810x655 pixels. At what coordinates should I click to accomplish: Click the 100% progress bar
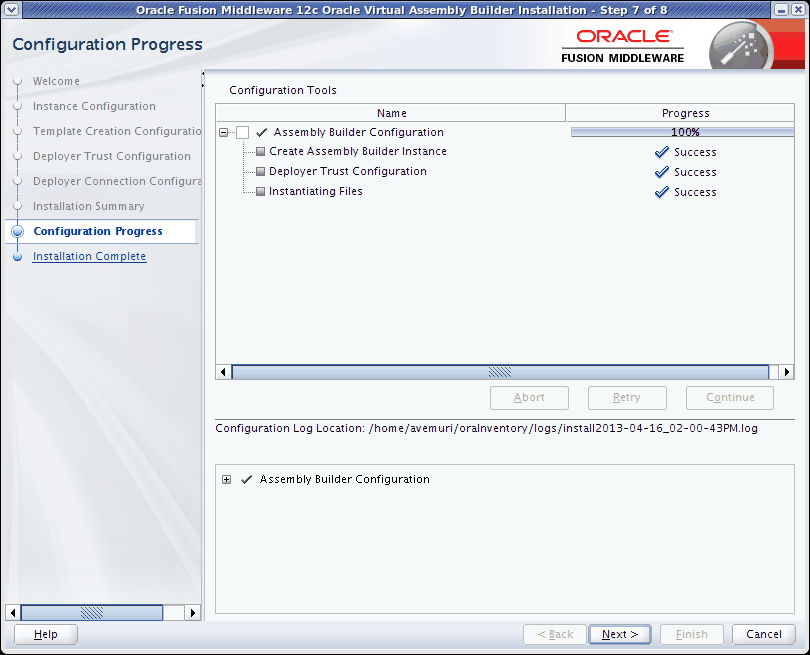(682, 132)
